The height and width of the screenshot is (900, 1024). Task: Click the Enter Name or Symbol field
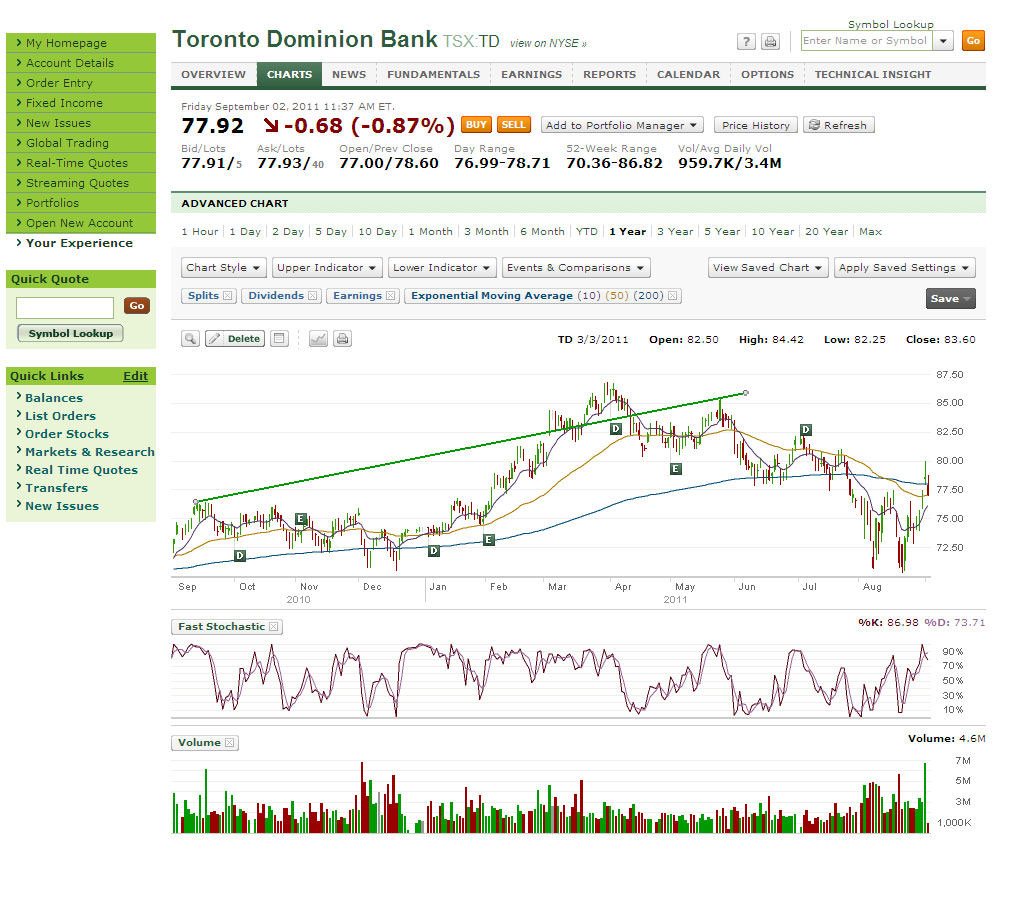pyautogui.click(x=867, y=40)
